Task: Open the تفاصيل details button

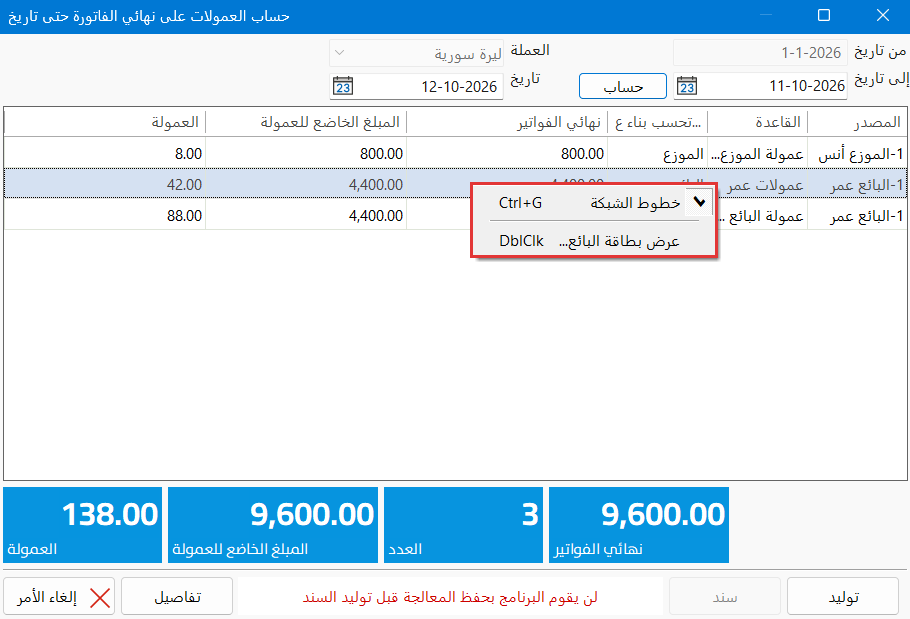Action: (177, 596)
